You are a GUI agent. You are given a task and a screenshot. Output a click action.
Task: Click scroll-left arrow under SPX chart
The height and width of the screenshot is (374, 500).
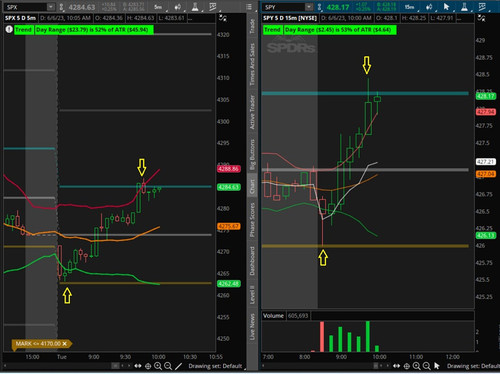[x=5, y=366]
